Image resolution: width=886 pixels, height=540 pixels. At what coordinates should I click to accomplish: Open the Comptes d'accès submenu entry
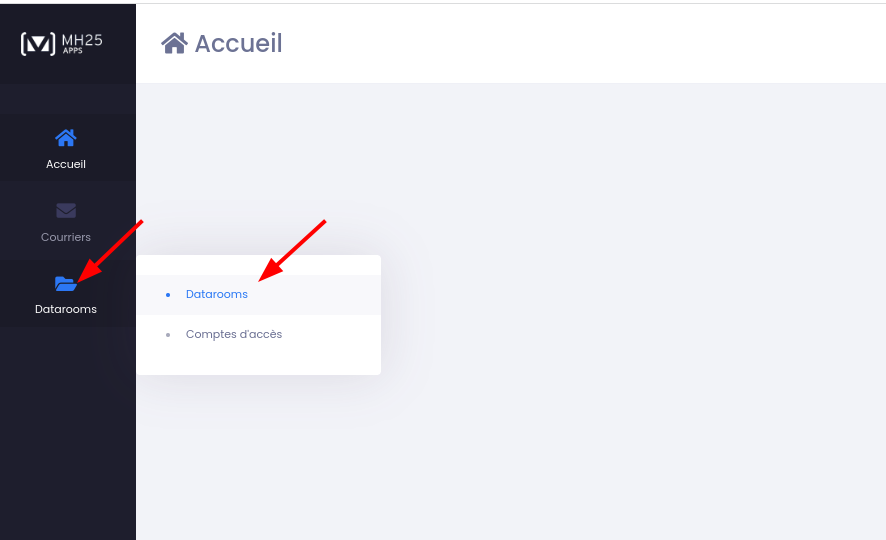pos(234,334)
